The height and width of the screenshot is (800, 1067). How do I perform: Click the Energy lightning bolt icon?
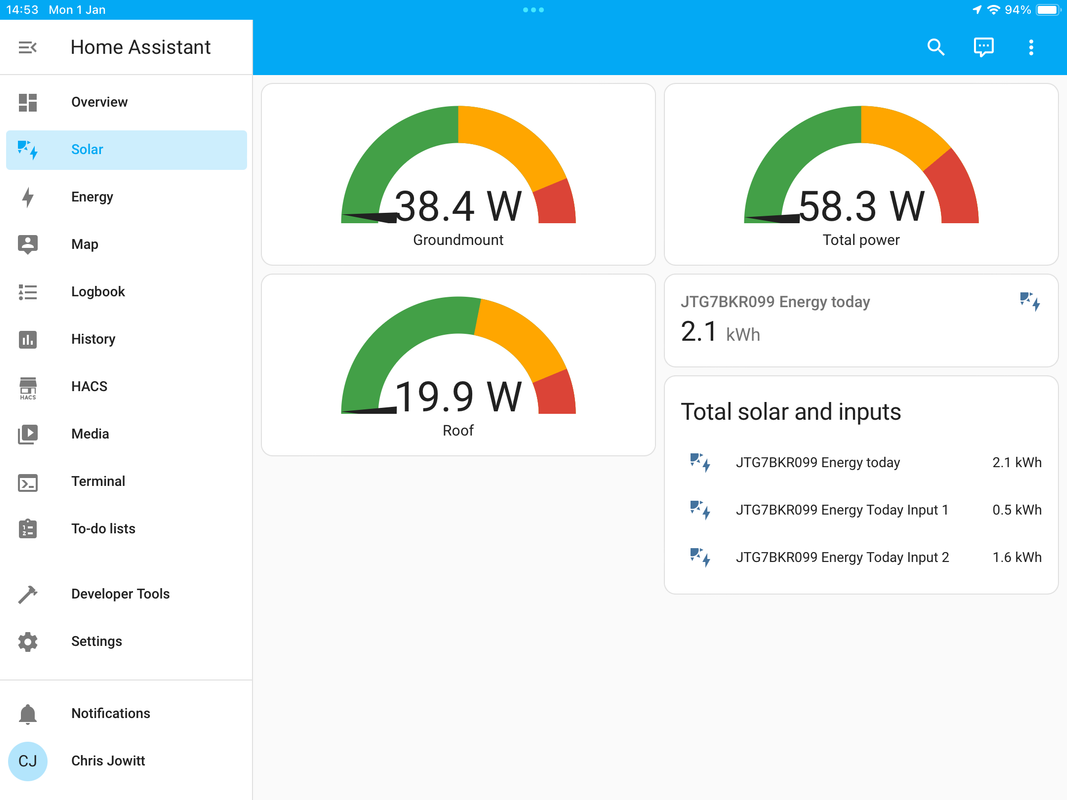[x=28, y=197]
